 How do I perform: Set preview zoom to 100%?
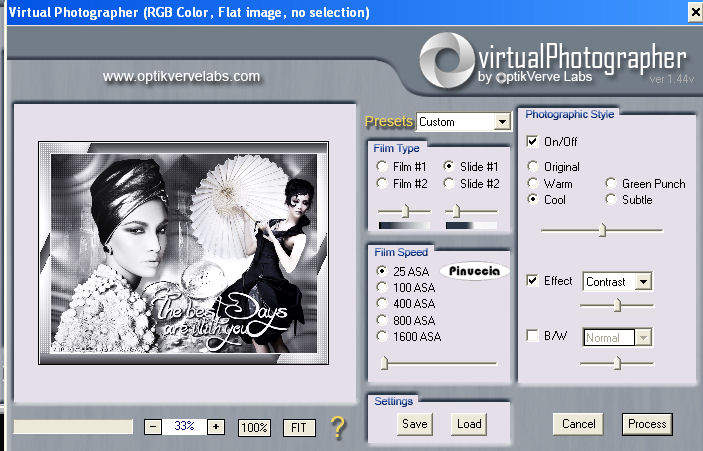click(x=254, y=428)
